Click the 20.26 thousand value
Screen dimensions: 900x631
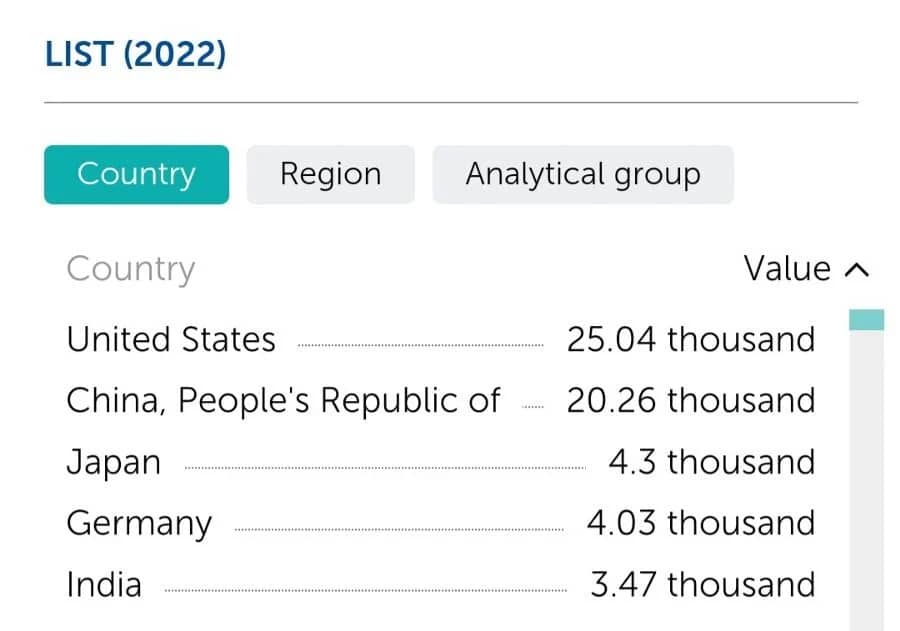pyautogui.click(x=690, y=401)
